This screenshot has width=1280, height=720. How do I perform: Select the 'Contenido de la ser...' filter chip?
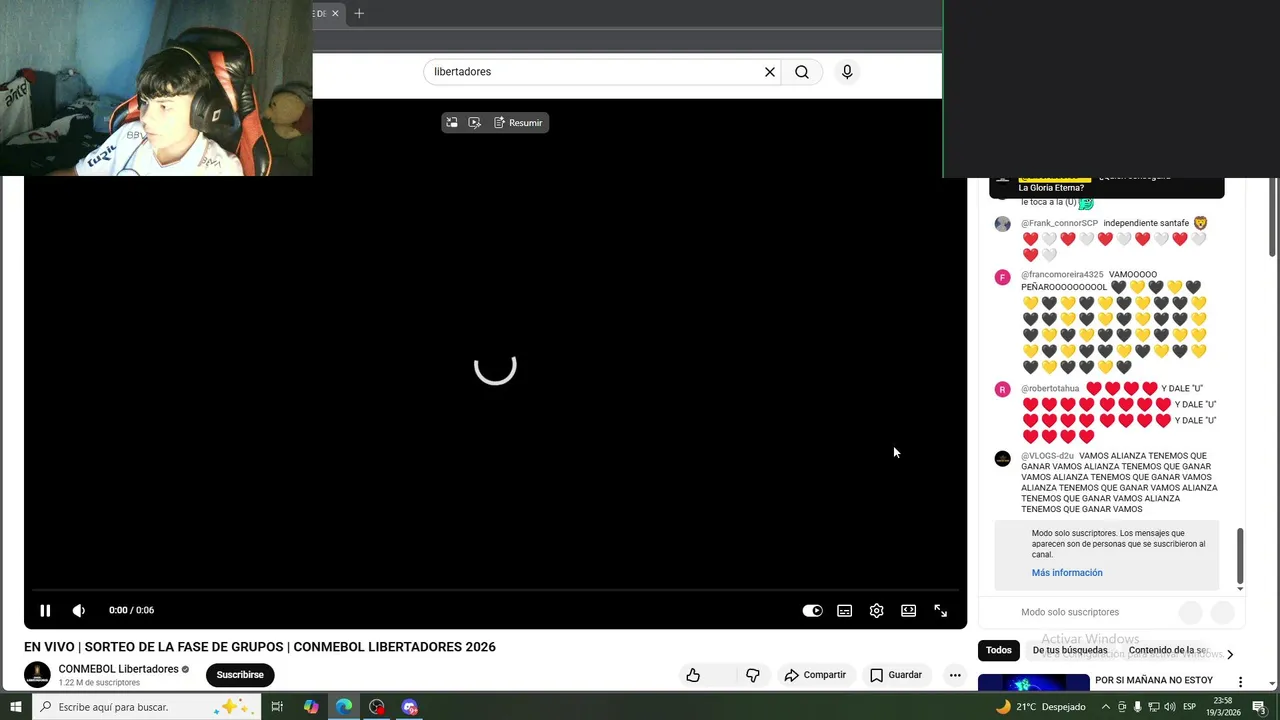pos(1169,650)
